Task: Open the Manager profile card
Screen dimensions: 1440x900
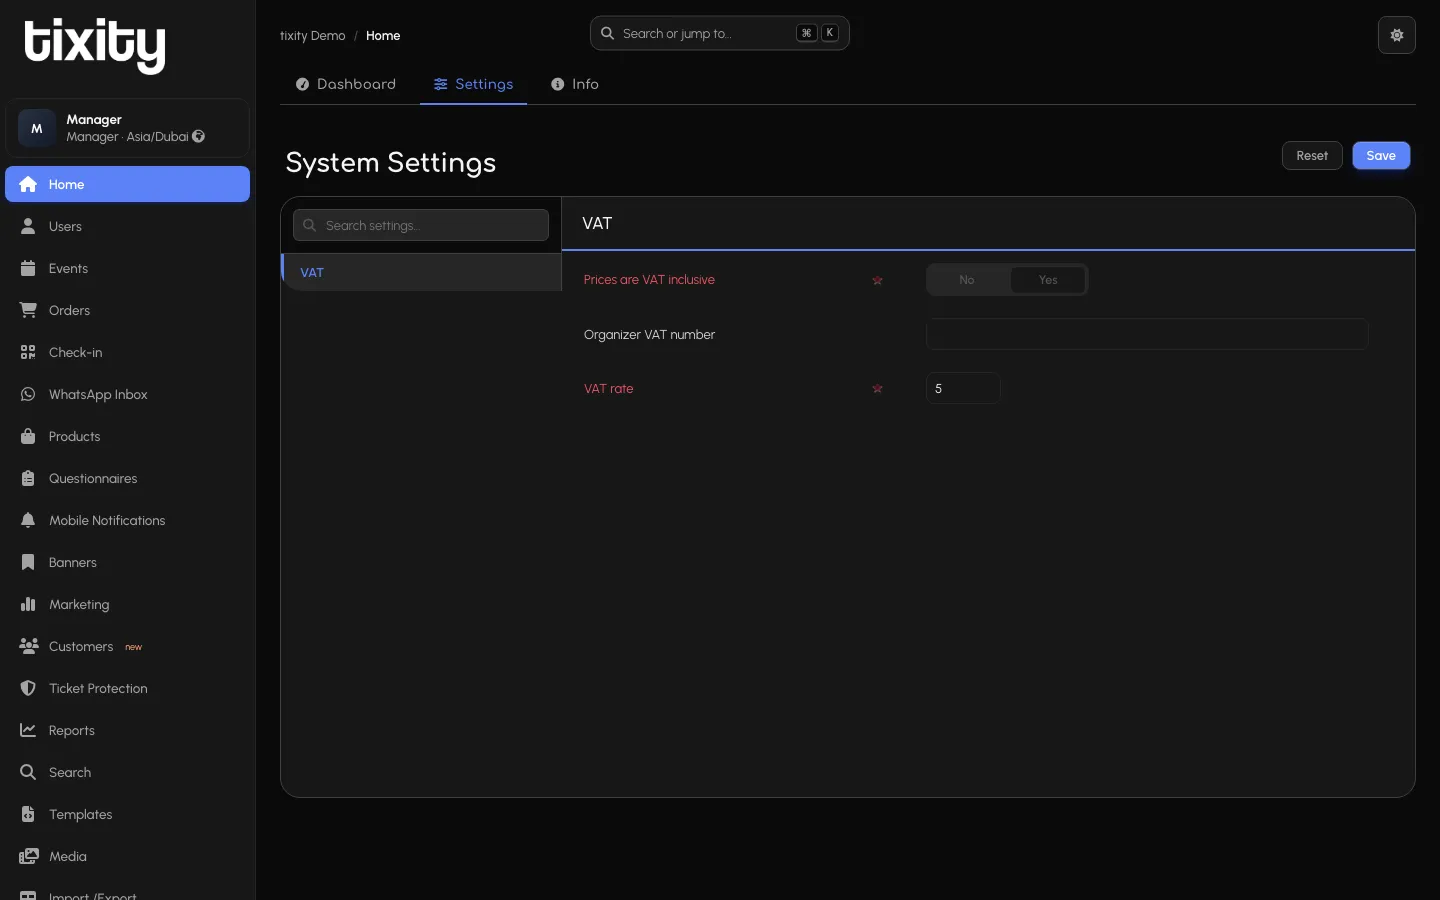Action: (127, 128)
